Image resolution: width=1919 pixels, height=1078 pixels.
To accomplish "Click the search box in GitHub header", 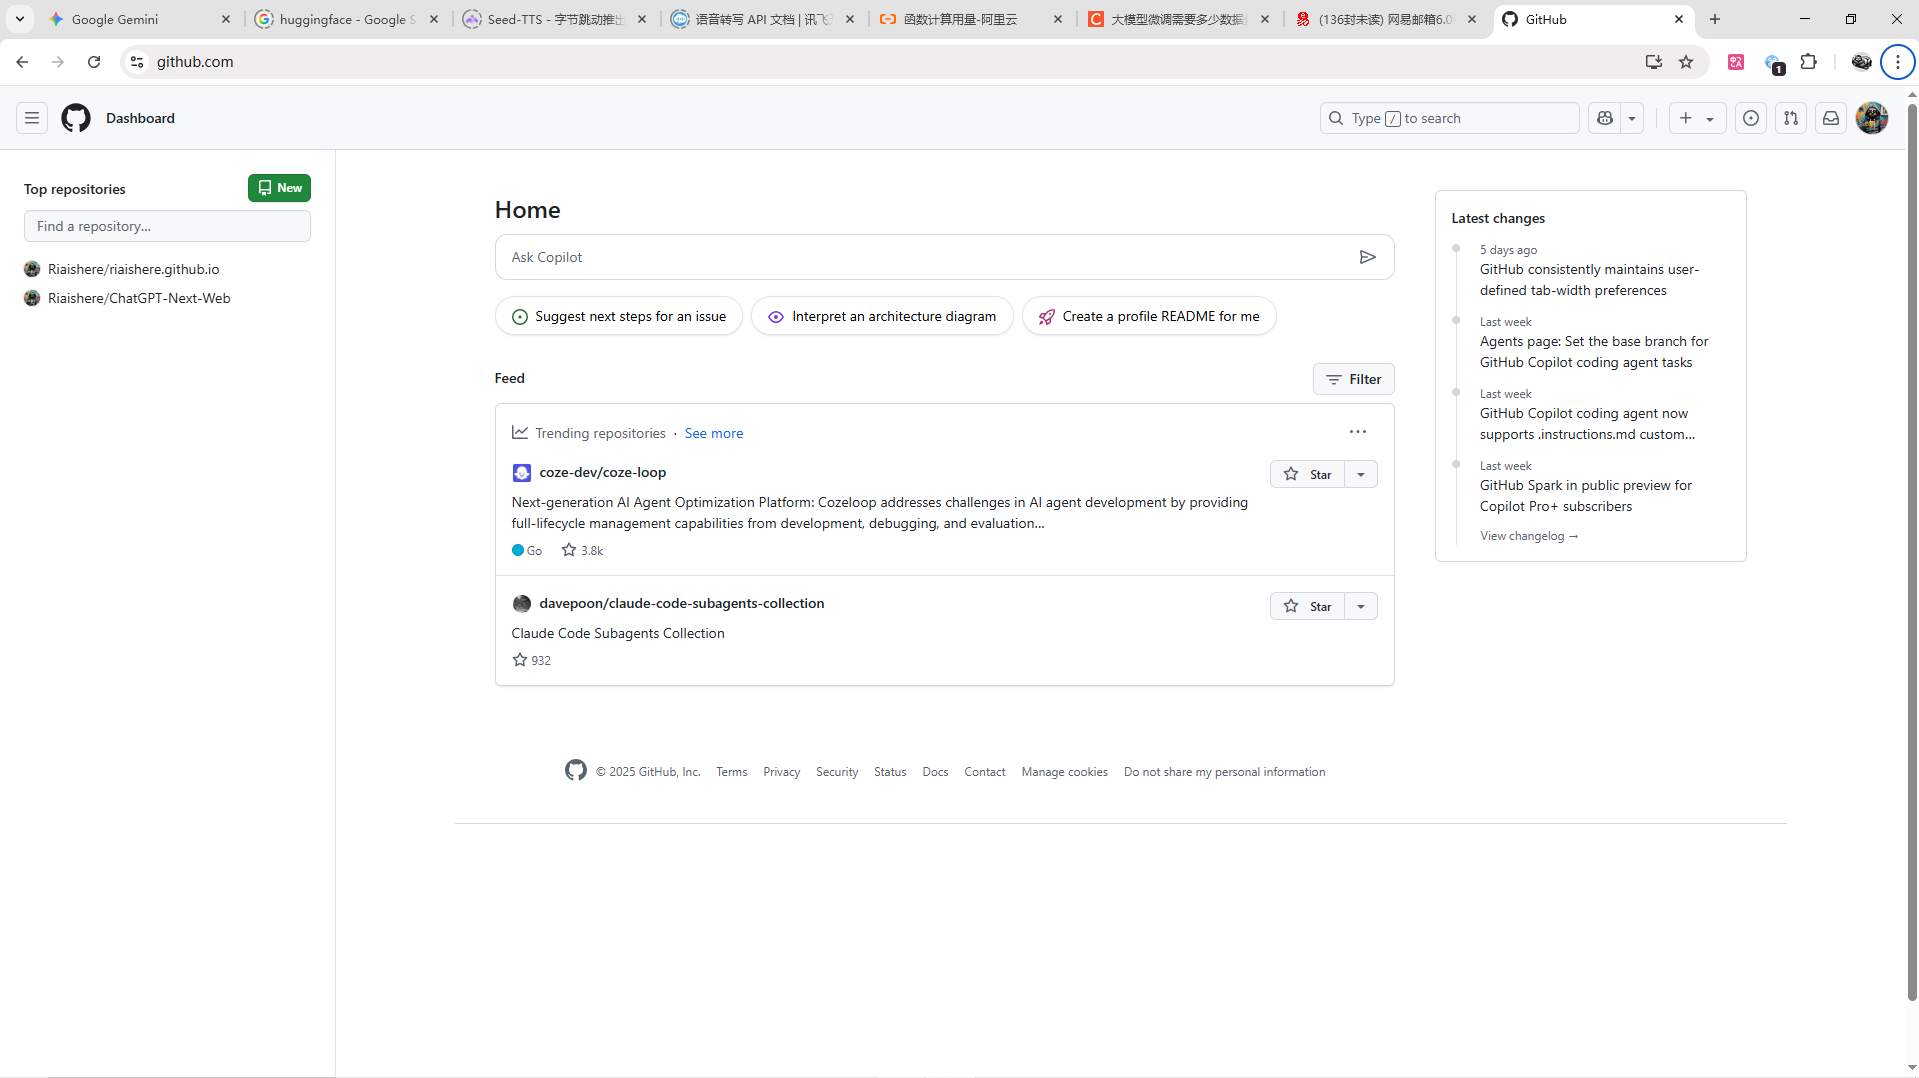I will [x=1449, y=118].
